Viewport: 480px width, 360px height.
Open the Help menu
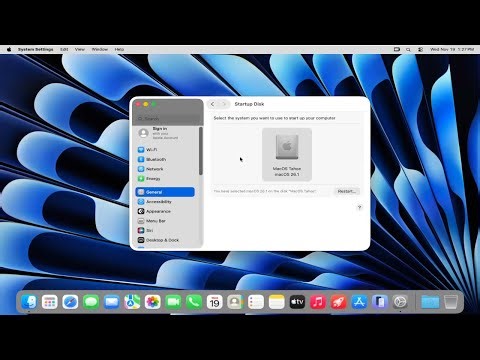click(119, 49)
